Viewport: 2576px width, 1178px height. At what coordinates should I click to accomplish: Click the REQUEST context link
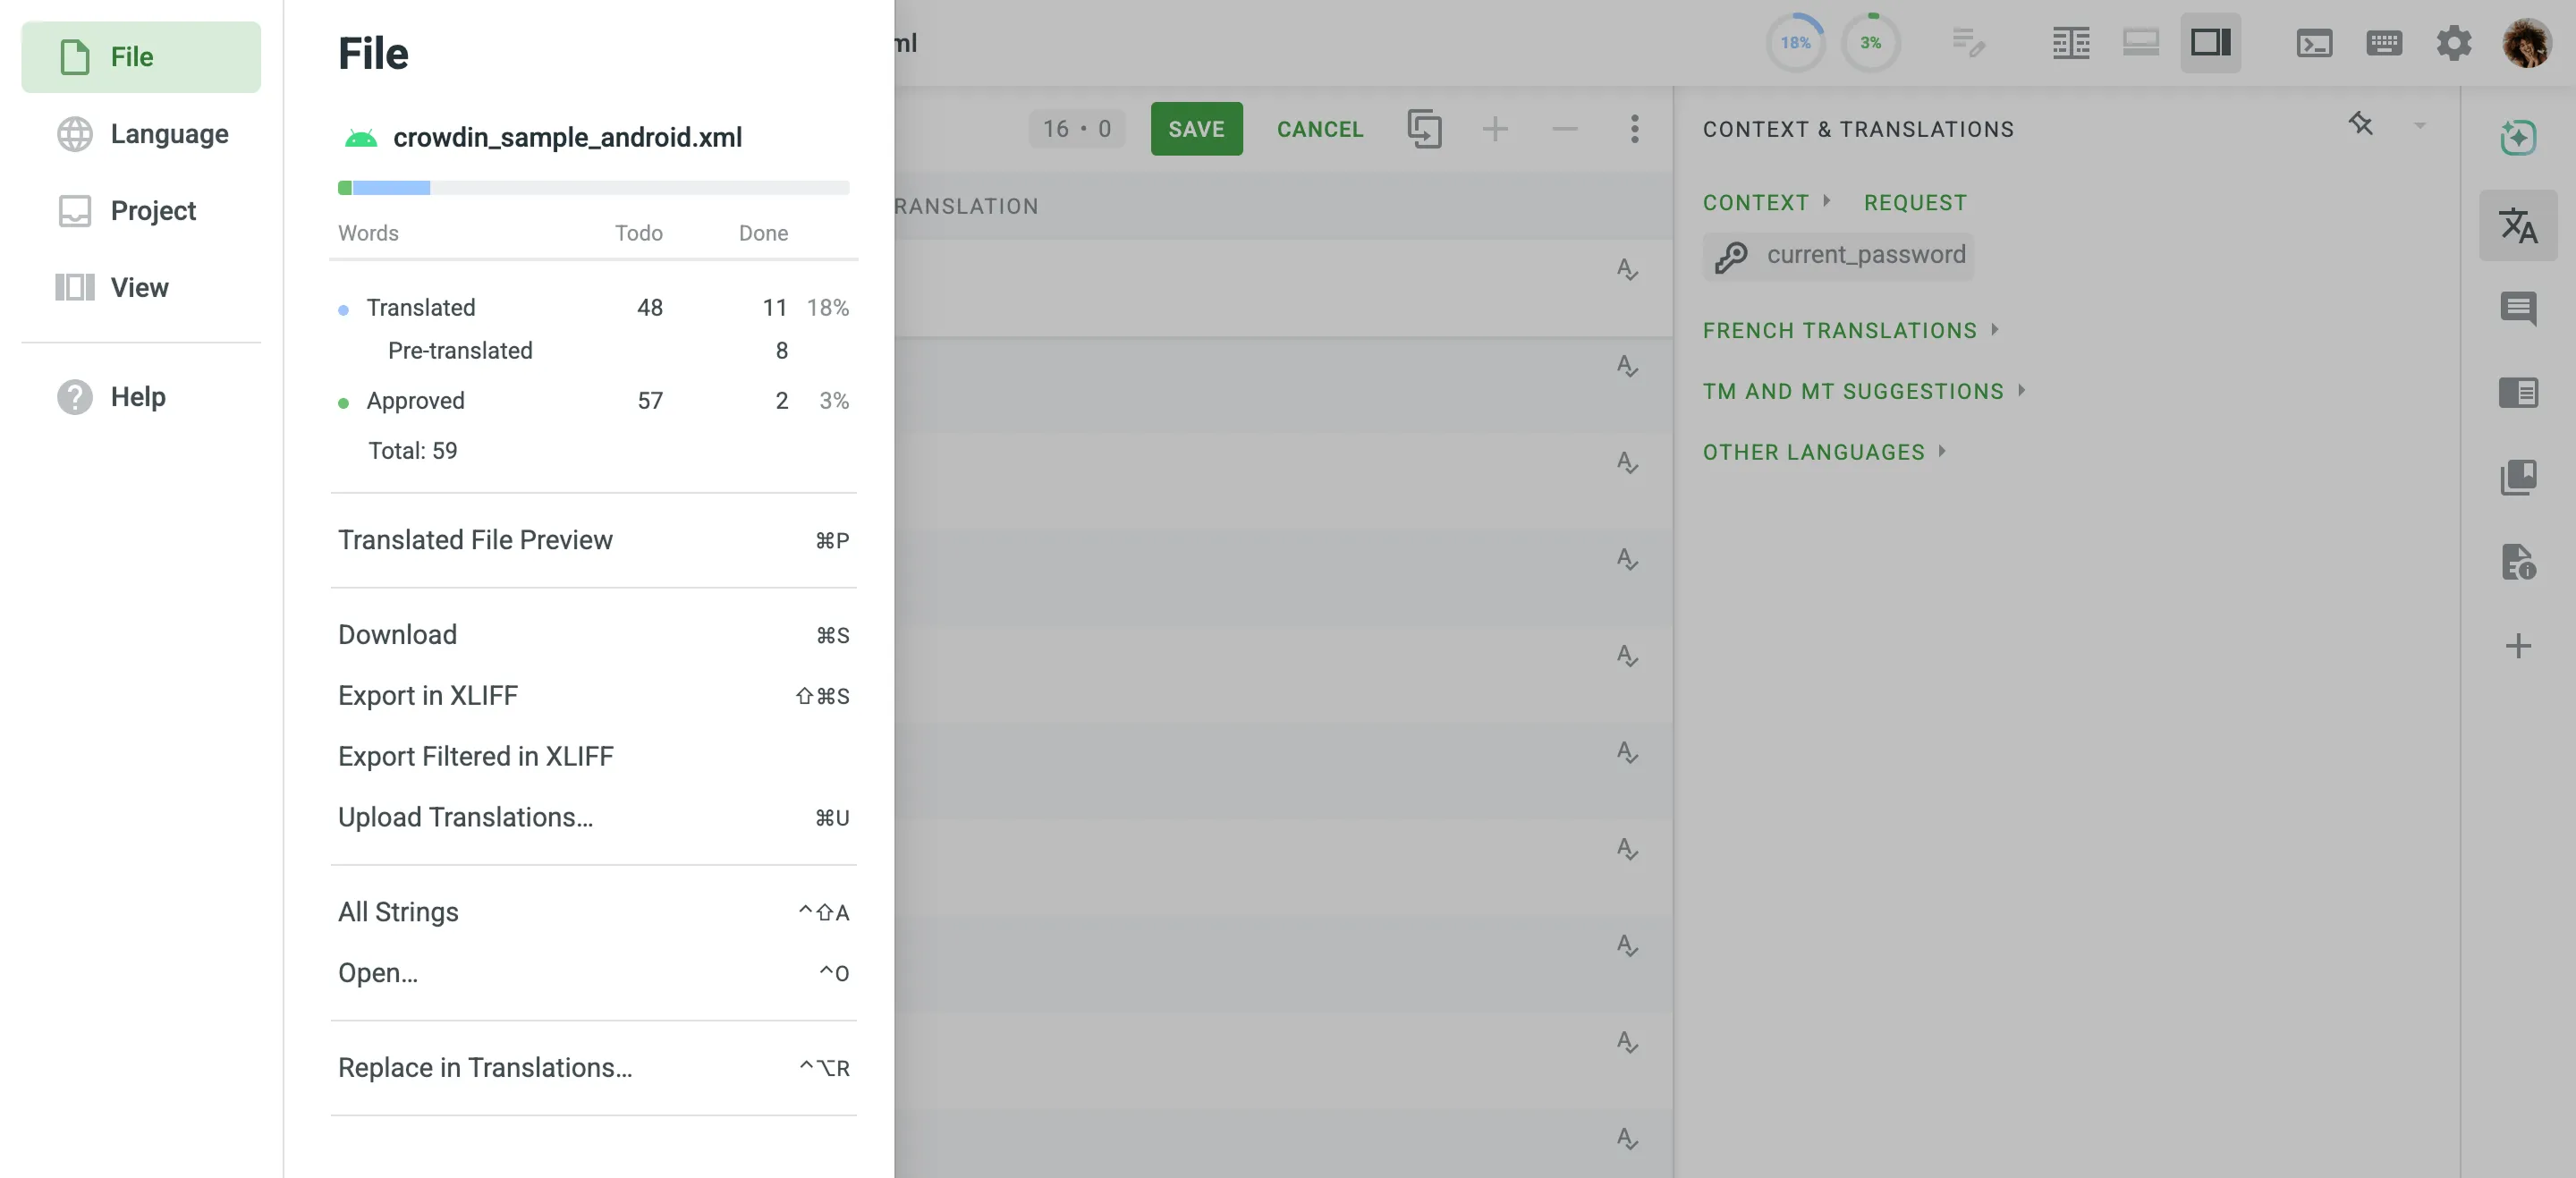tap(1914, 203)
